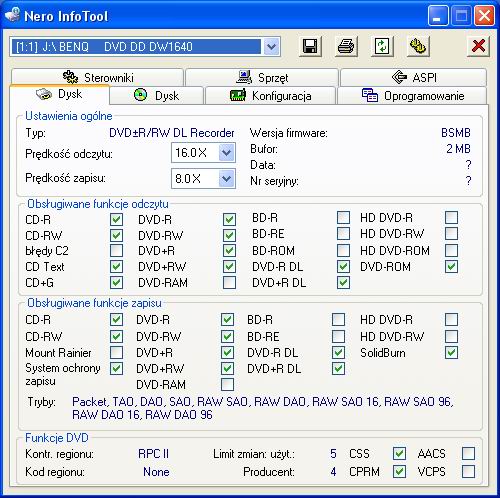This screenshot has width=500, height=498.
Task: Open the Sterowniki tab
Action: pyautogui.click(x=97, y=77)
